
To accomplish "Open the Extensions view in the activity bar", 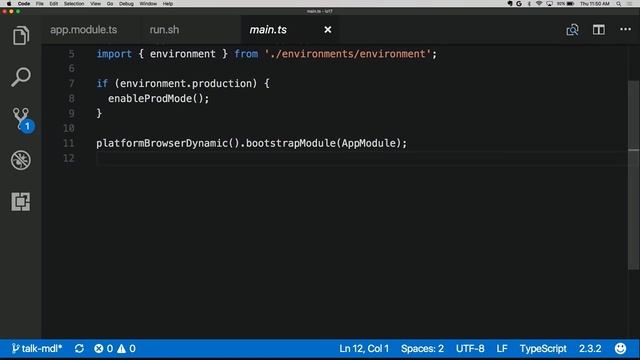I will click(x=21, y=202).
